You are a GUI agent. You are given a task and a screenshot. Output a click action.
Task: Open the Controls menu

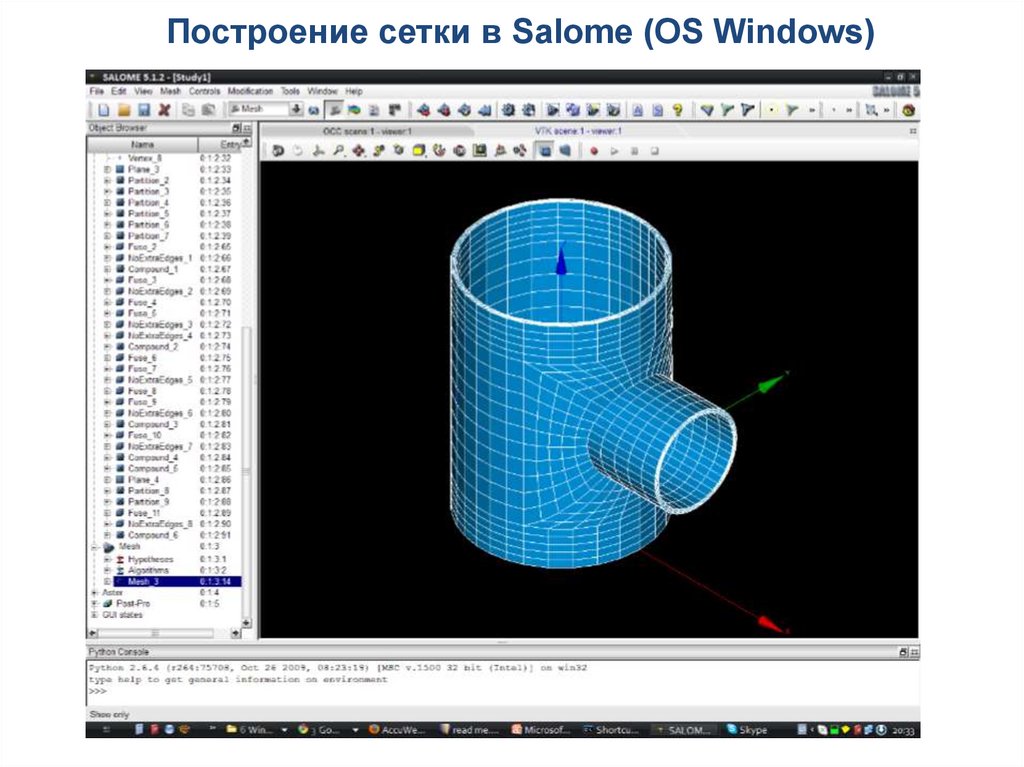[x=204, y=91]
